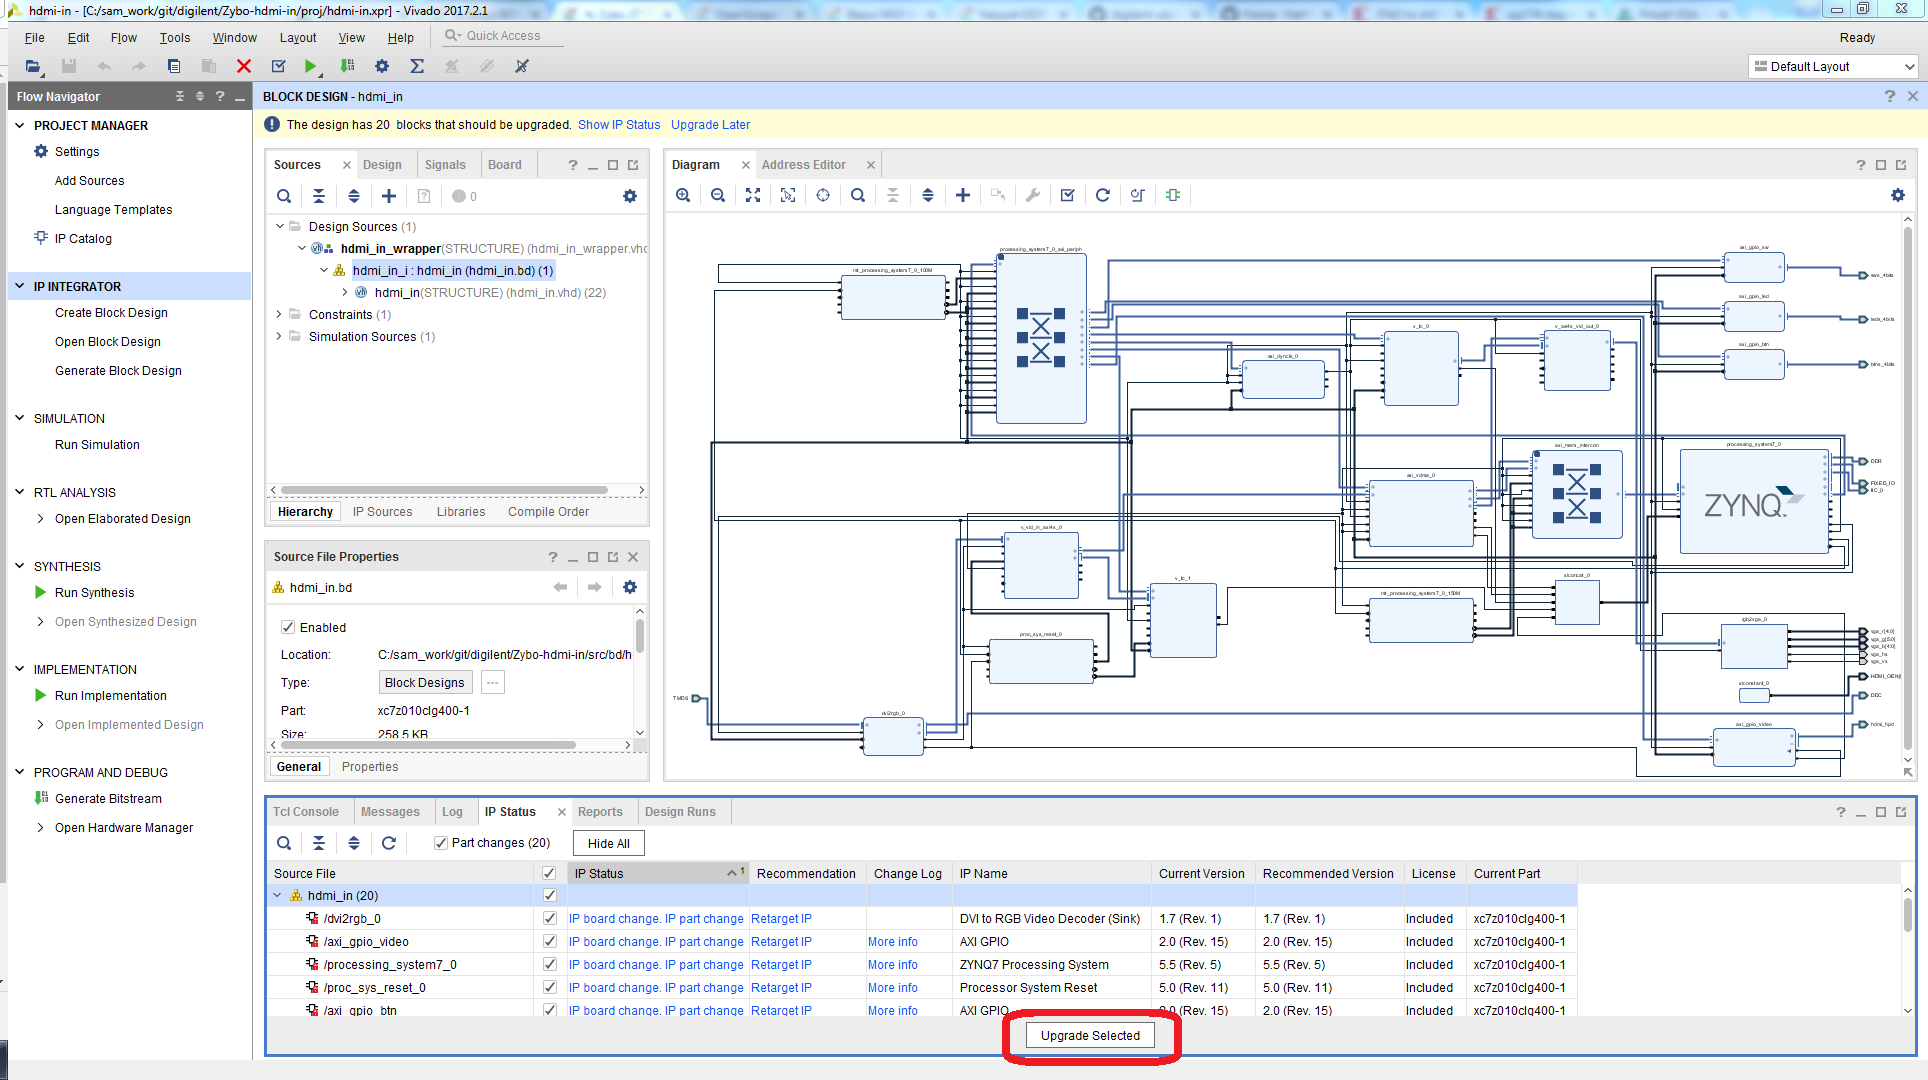The width and height of the screenshot is (1928, 1080).
Task: Click the Upgrade Later link
Action: tap(710, 125)
